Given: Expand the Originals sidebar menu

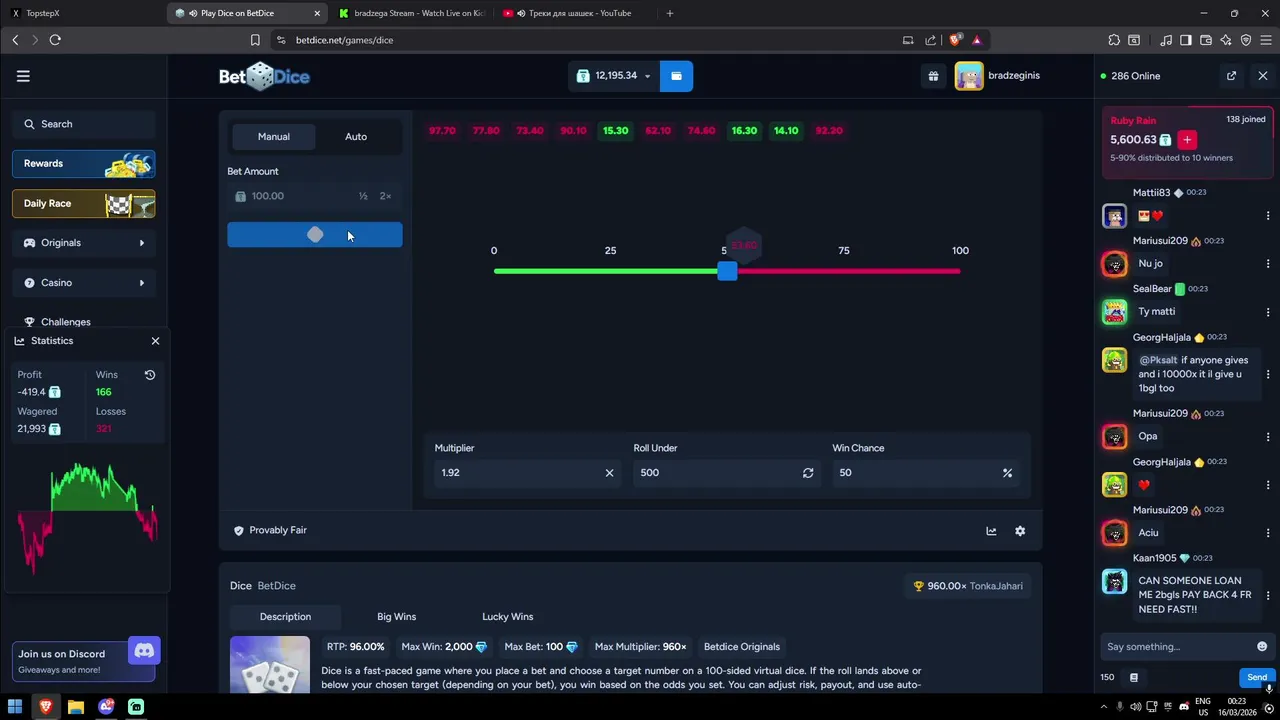Looking at the screenshot, I should [x=84, y=243].
